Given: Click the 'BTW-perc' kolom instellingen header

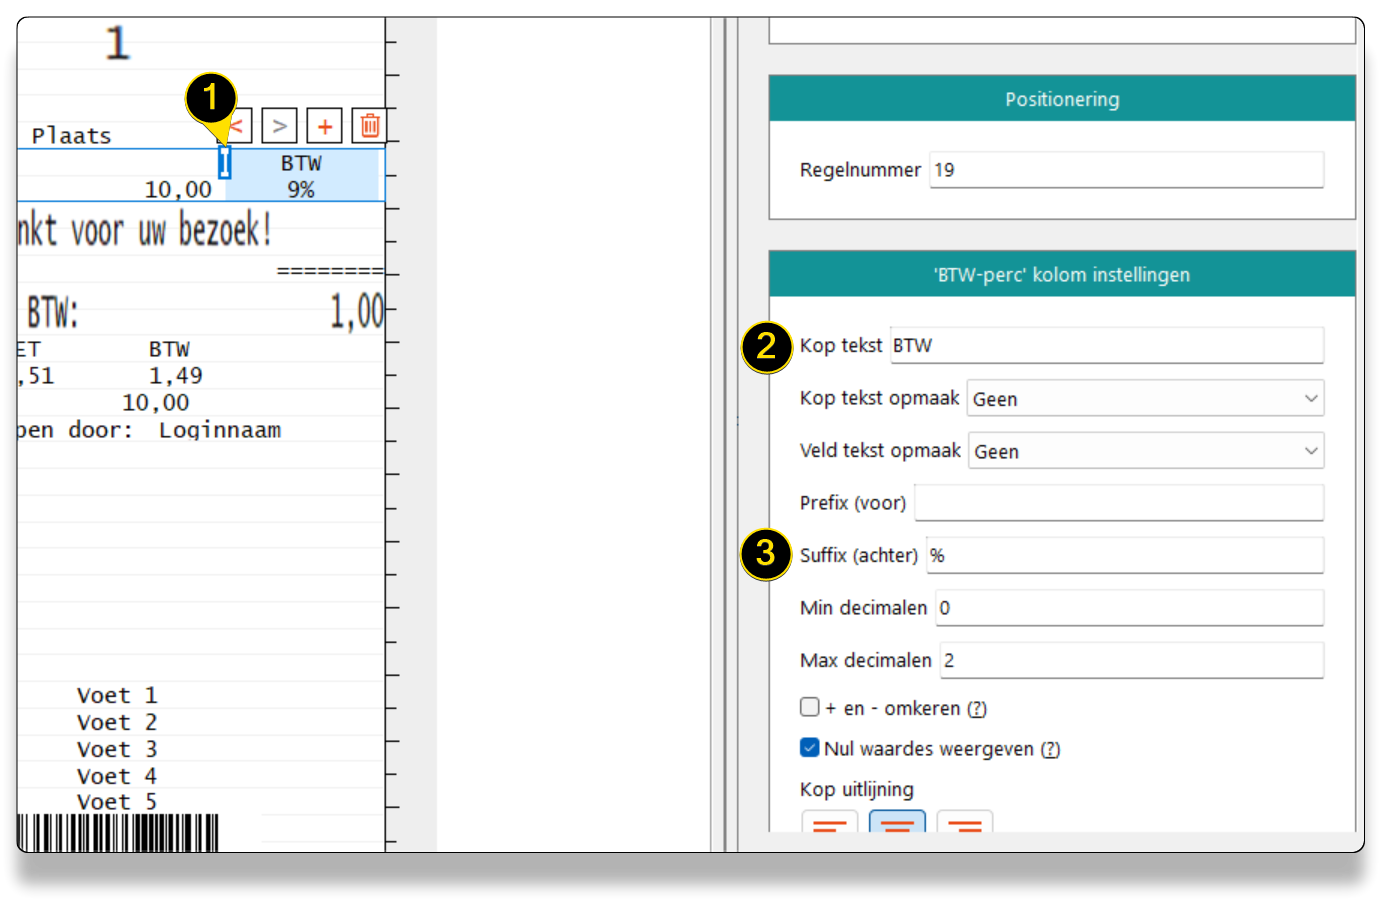Looking at the screenshot, I should 1062,275.
